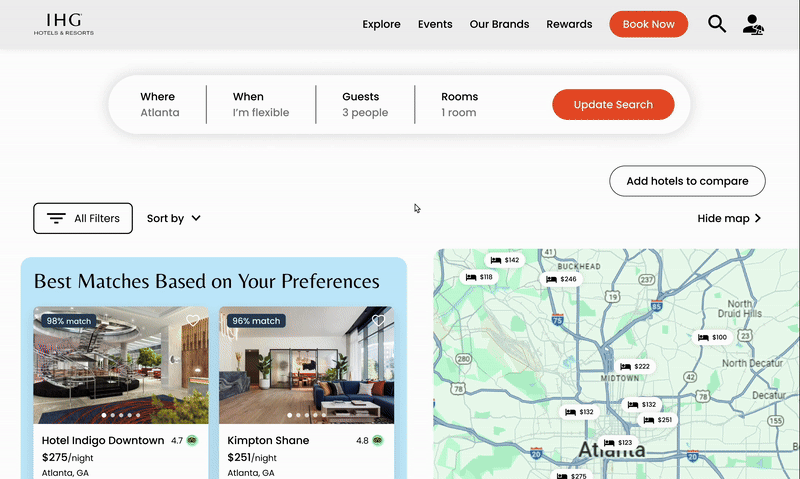Open the Rewards menu
The image size is (800, 479).
point(569,24)
